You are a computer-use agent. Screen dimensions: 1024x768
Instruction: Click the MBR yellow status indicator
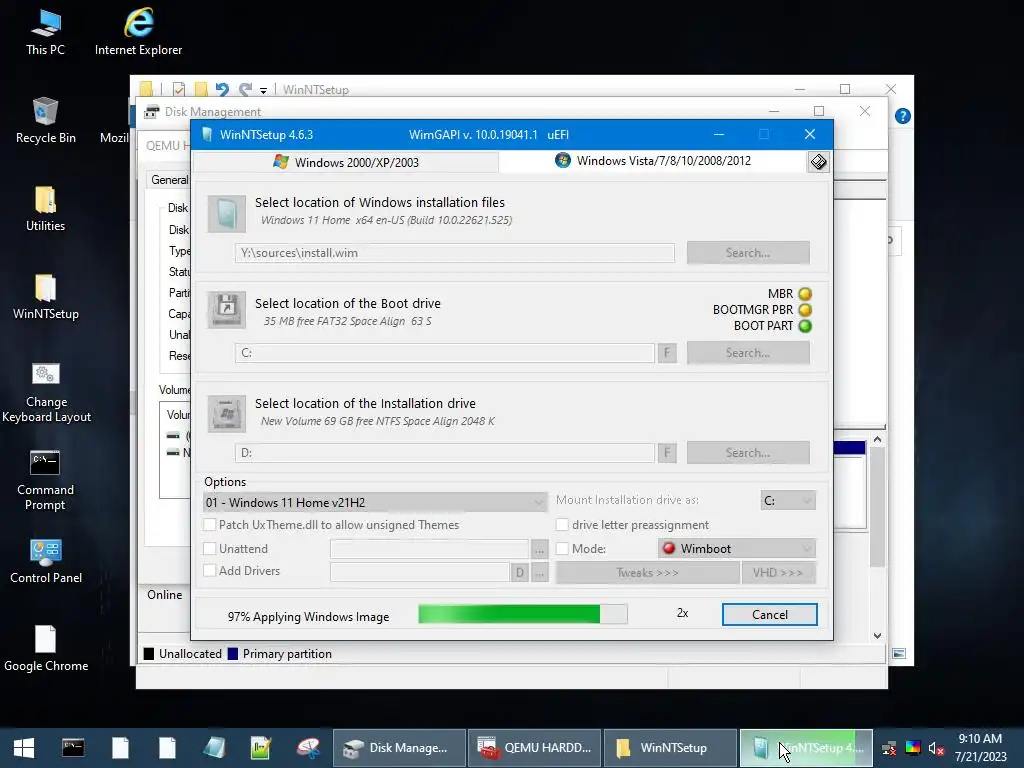click(x=805, y=294)
